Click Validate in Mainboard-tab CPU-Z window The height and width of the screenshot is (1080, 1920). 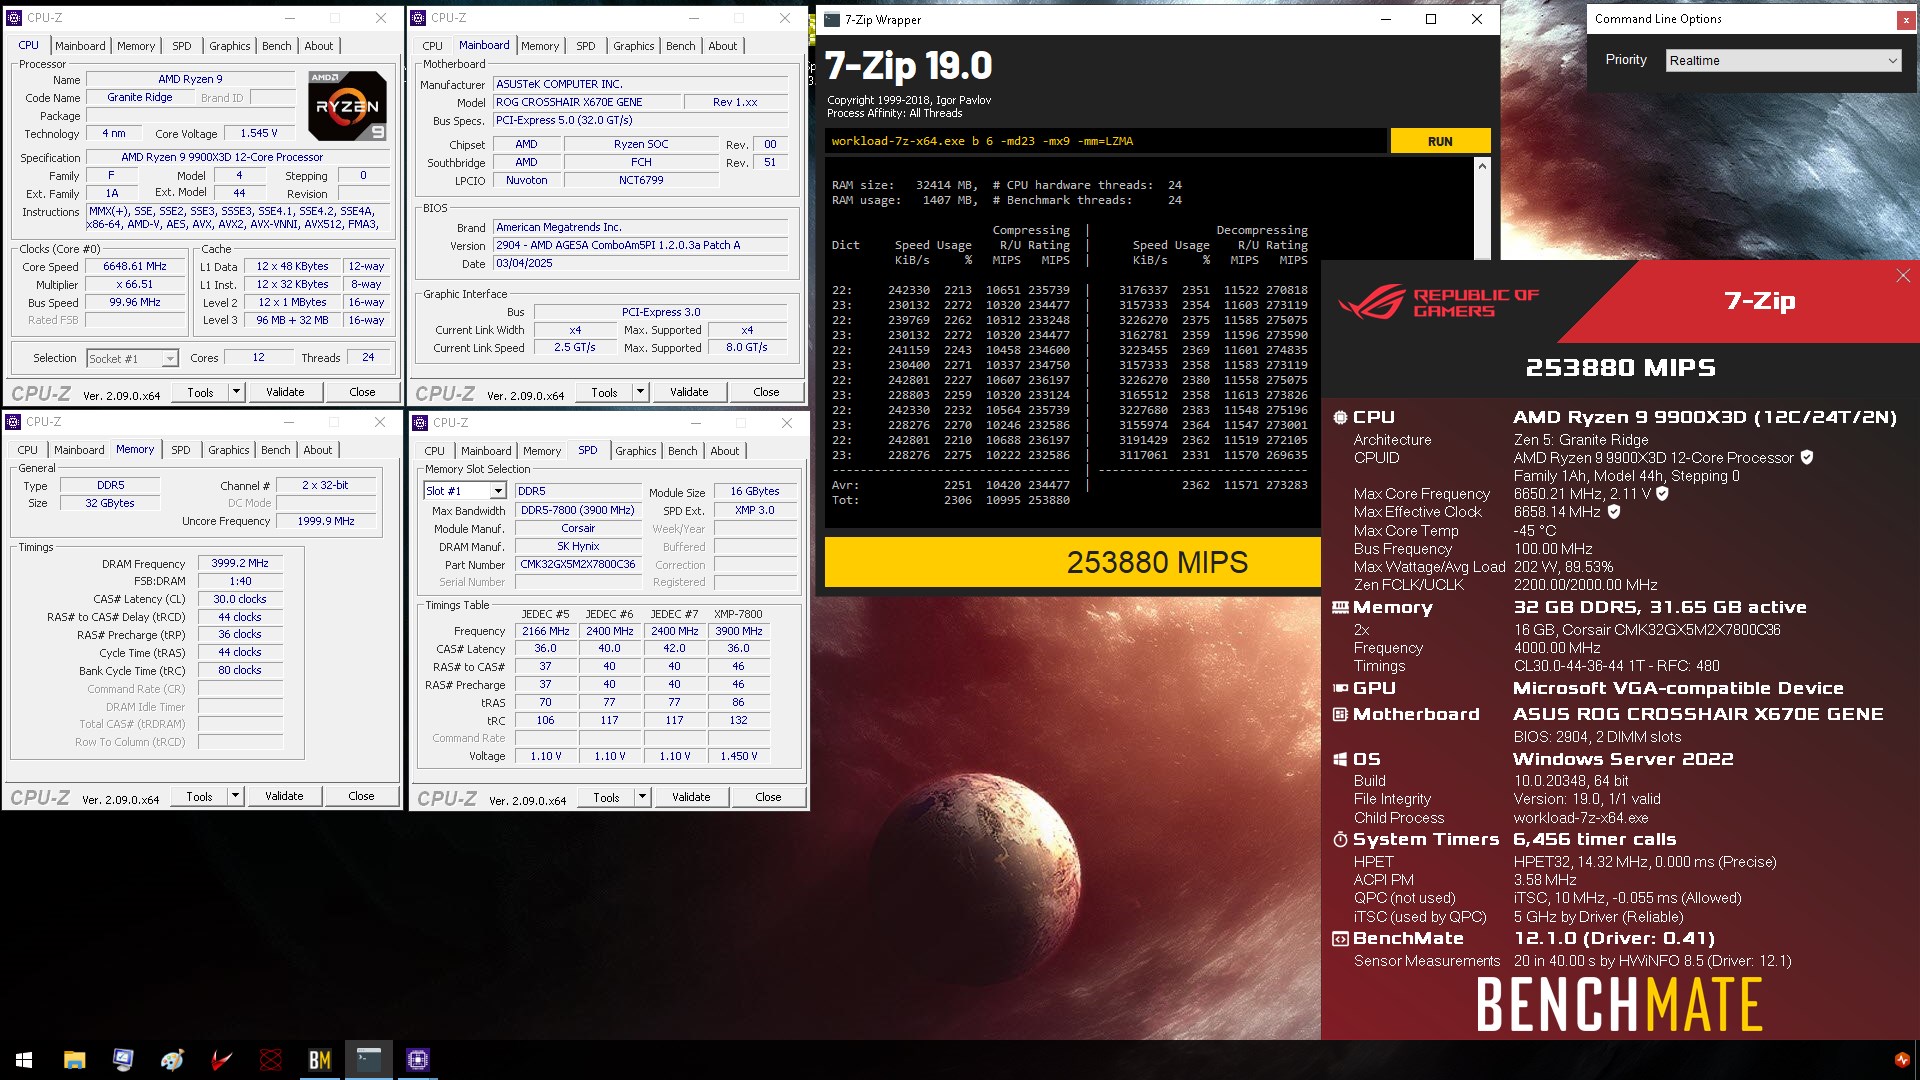tap(689, 392)
